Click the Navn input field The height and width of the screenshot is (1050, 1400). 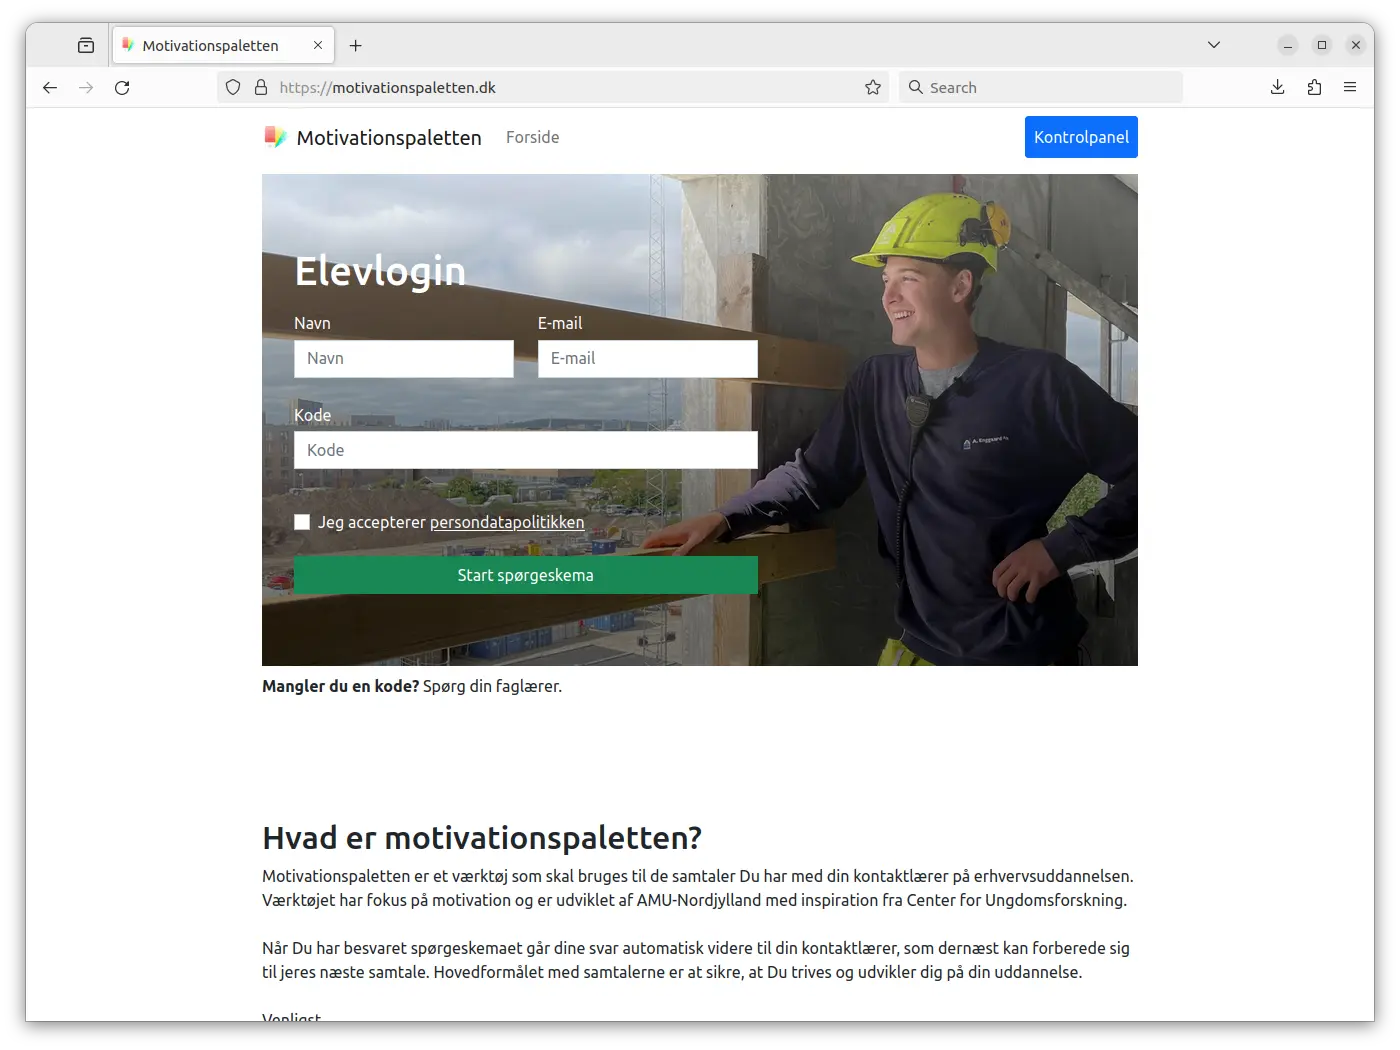404,358
